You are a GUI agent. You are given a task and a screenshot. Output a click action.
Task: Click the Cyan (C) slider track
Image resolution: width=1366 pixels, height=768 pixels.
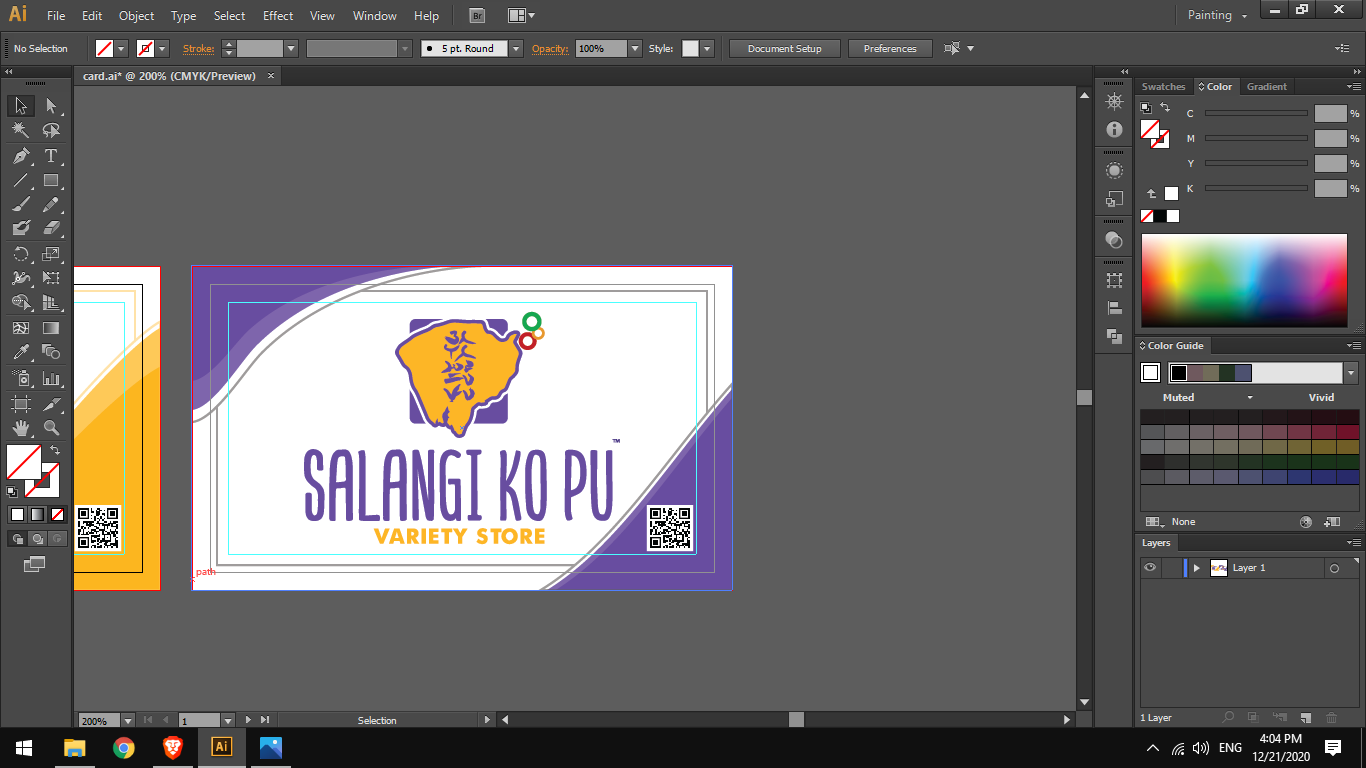click(x=1255, y=114)
